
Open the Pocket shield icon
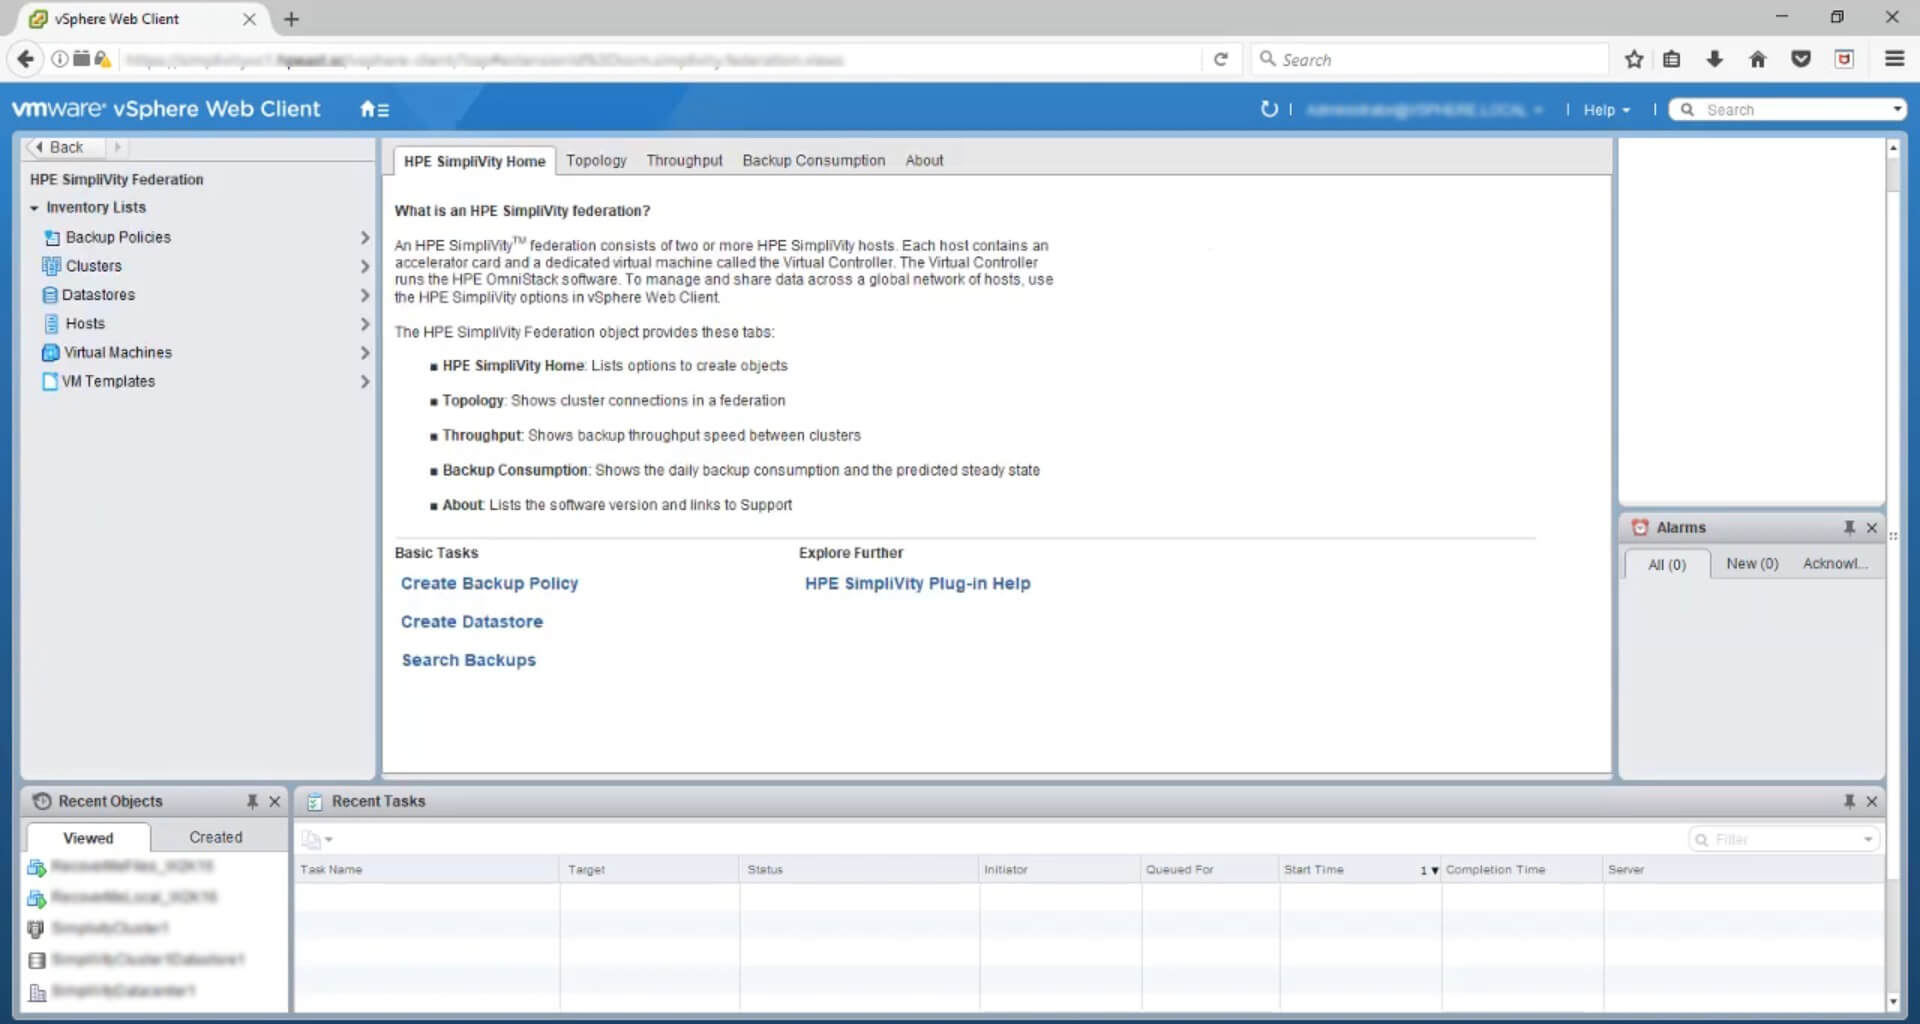tap(1801, 59)
